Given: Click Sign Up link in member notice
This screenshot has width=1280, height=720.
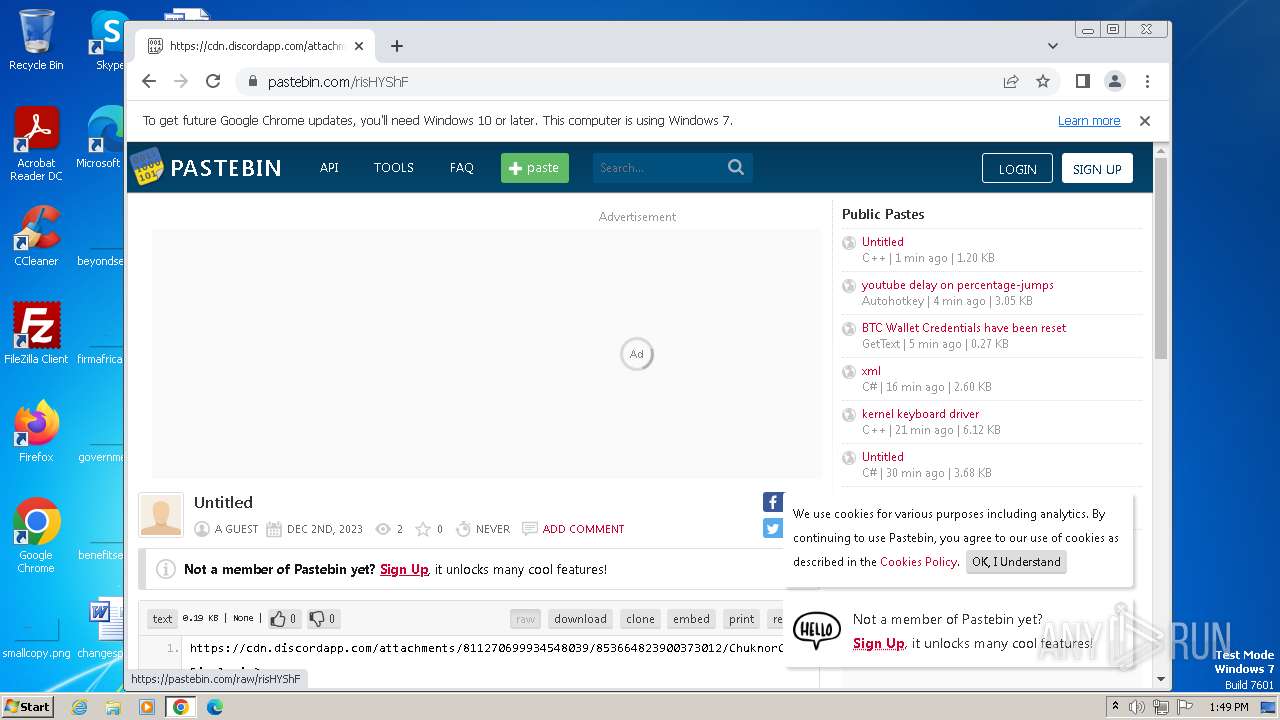Looking at the screenshot, I should [x=404, y=569].
